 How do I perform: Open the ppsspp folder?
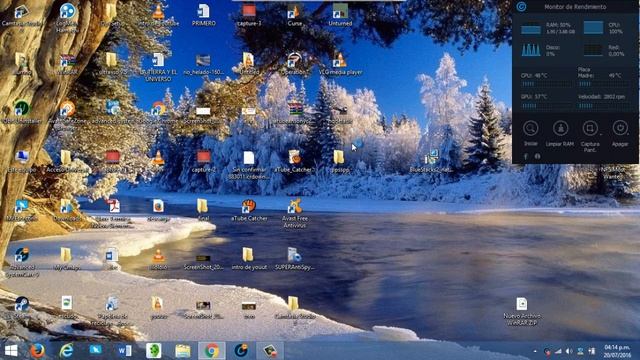tap(339, 160)
